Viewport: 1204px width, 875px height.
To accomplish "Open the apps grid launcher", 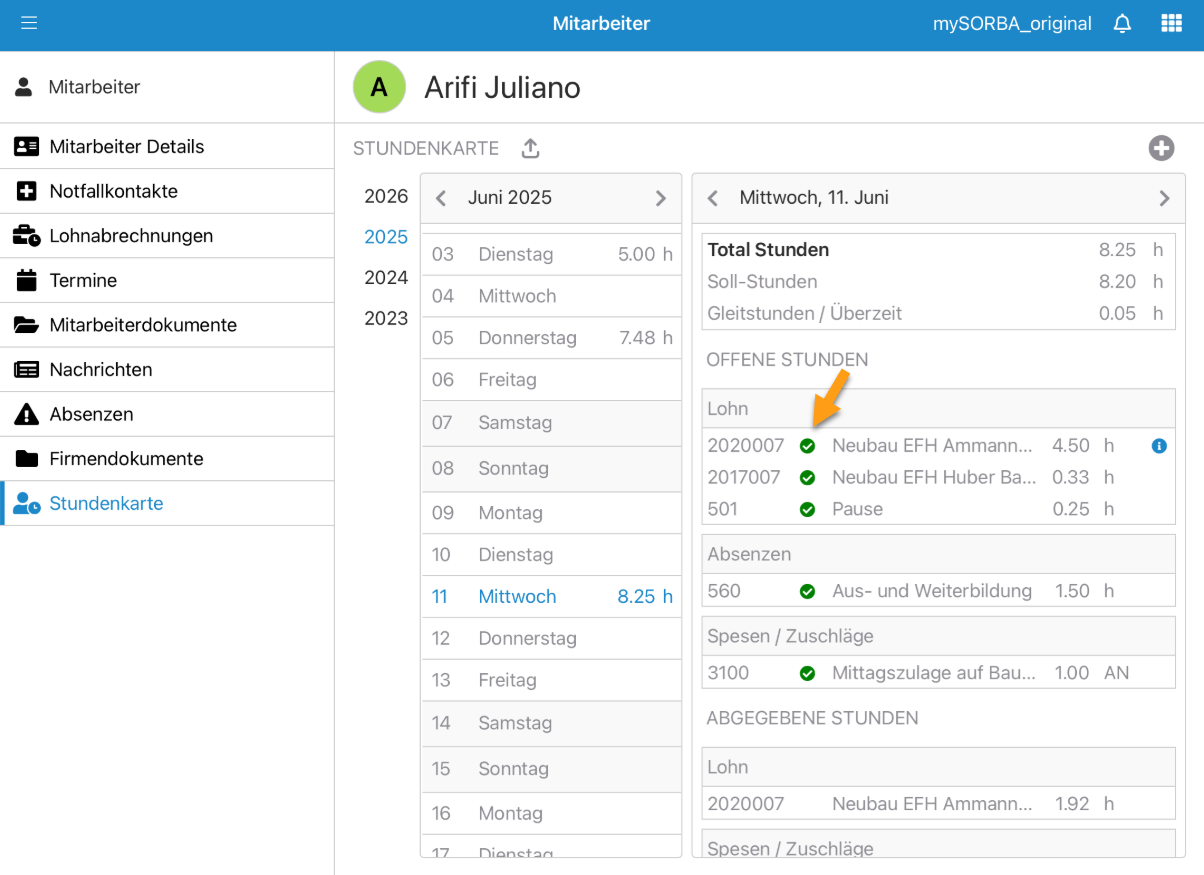I will 1171,24.
